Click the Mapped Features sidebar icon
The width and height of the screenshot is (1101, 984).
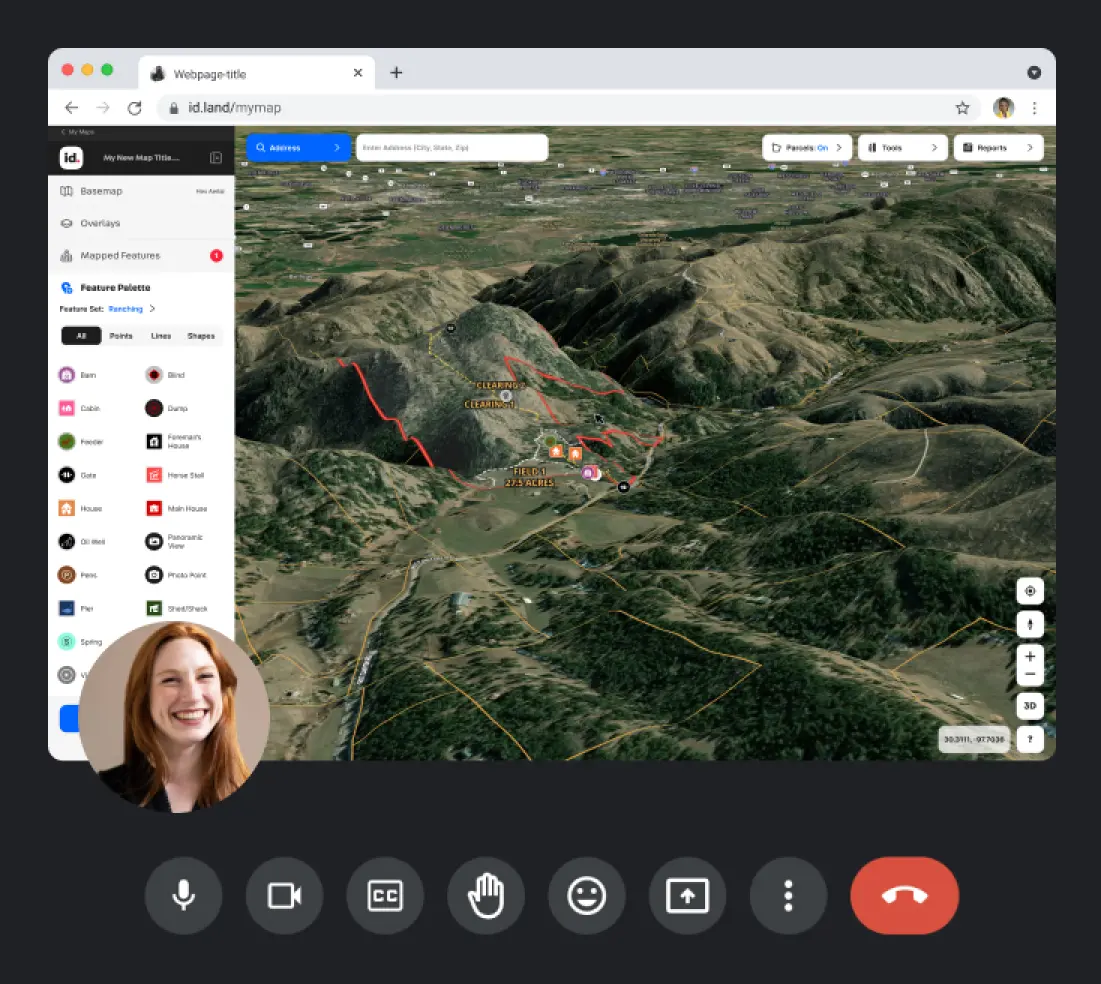(64, 255)
